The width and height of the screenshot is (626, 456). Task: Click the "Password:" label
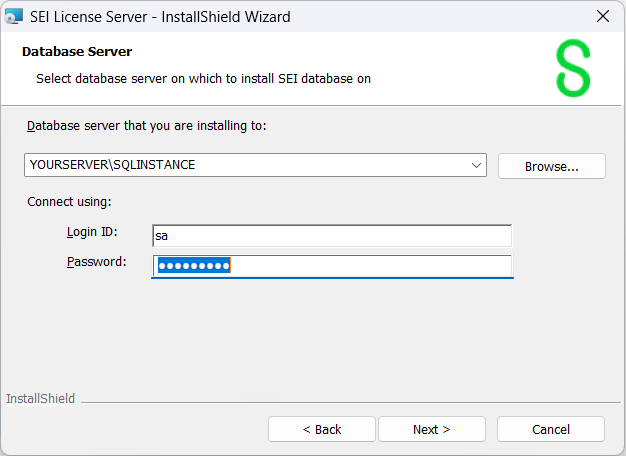click(96, 262)
